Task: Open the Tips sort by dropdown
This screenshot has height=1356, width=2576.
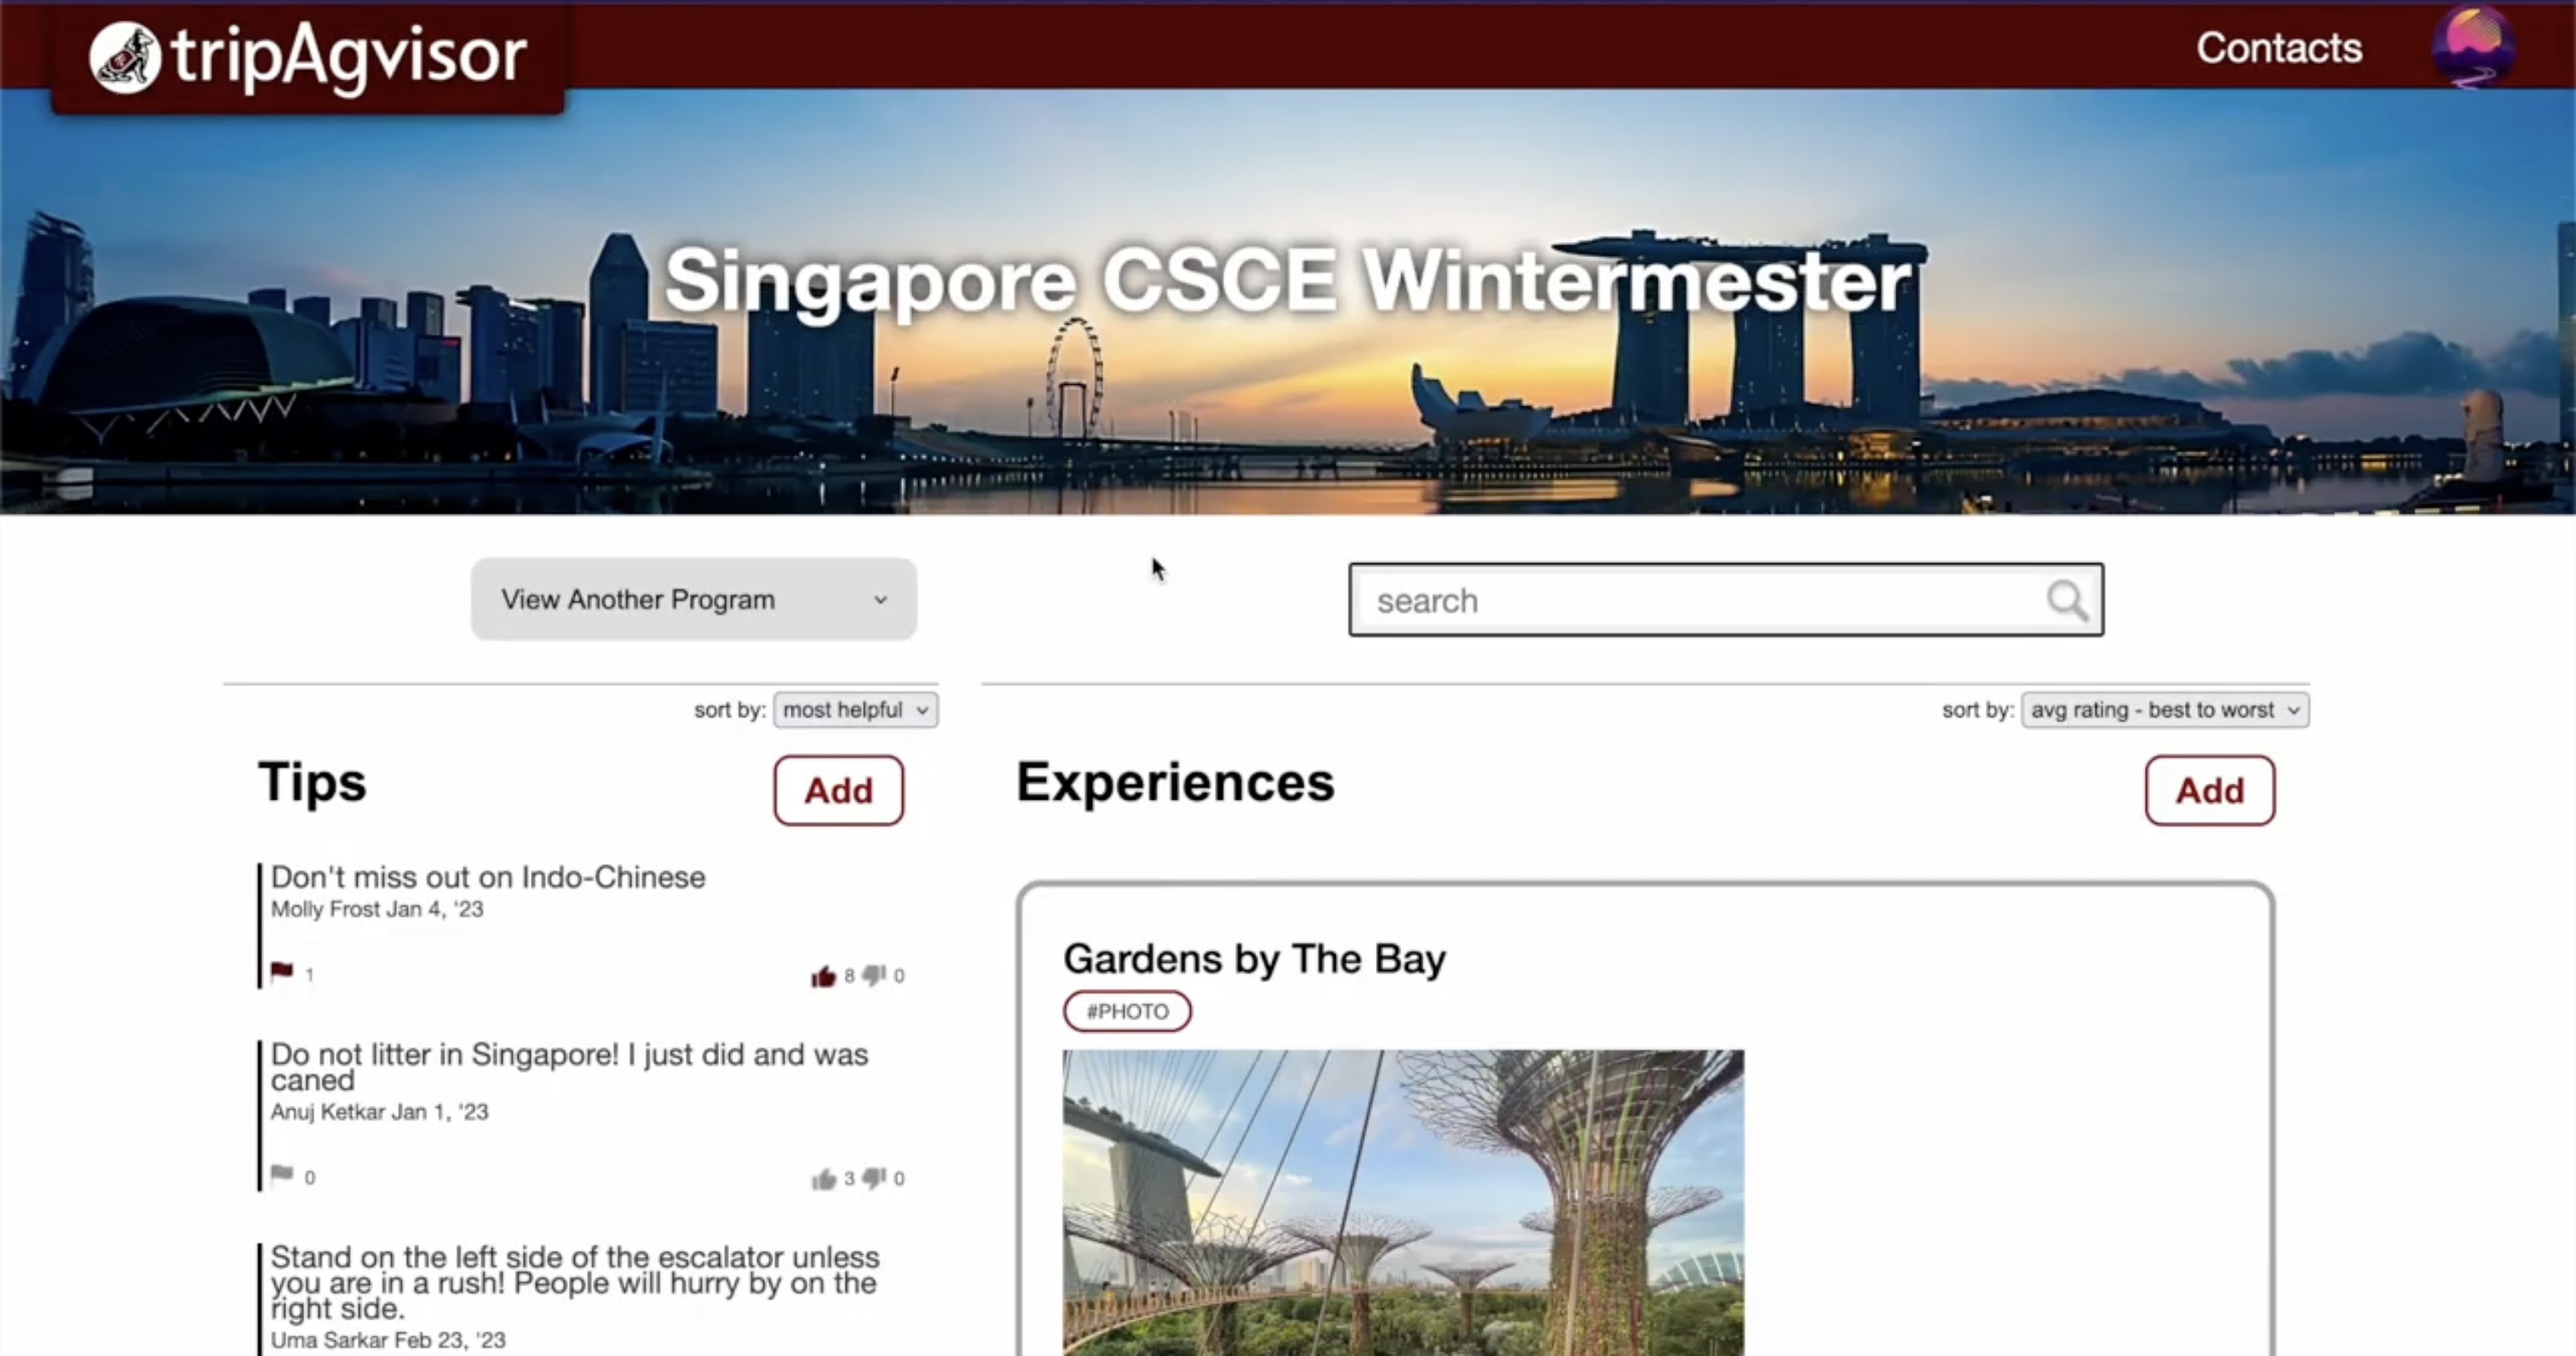Action: pyautogui.click(x=852, y=709)
